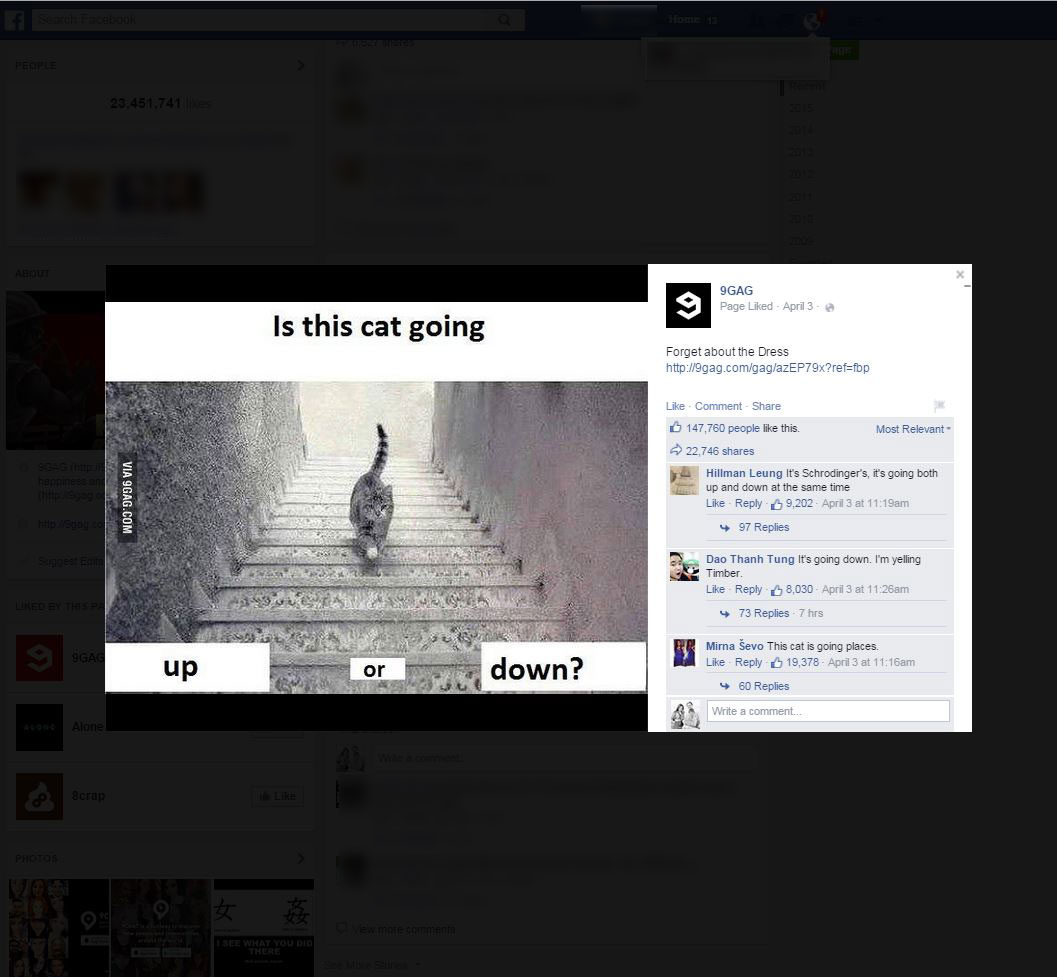Screen dimensions: 1057x977
Task: Select the 9GAG icon under Liked By
Action: coord(38,657)
